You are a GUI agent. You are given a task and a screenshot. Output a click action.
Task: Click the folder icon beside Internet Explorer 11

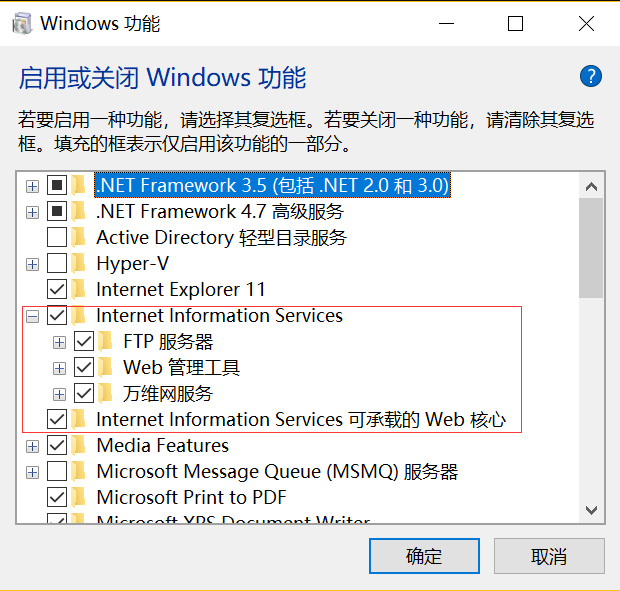coord(79,289)
